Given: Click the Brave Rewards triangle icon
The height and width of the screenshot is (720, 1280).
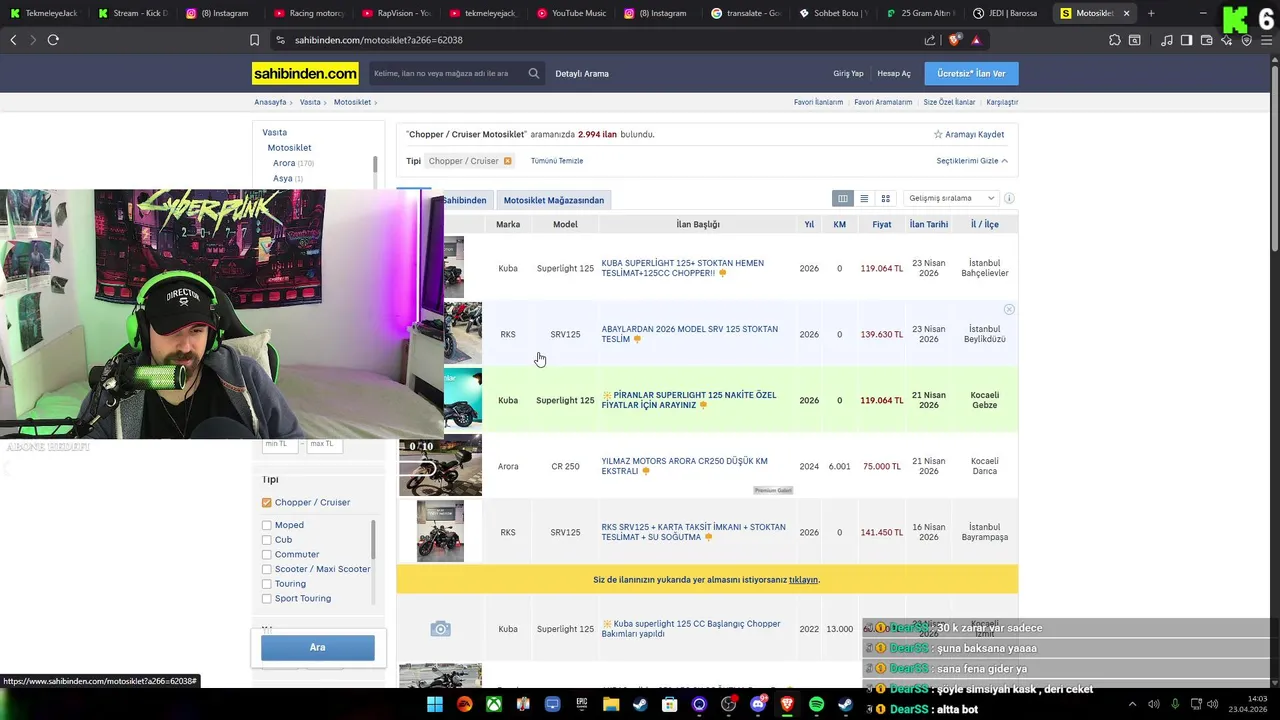Looking at the screenshot, I should point(976,40).
